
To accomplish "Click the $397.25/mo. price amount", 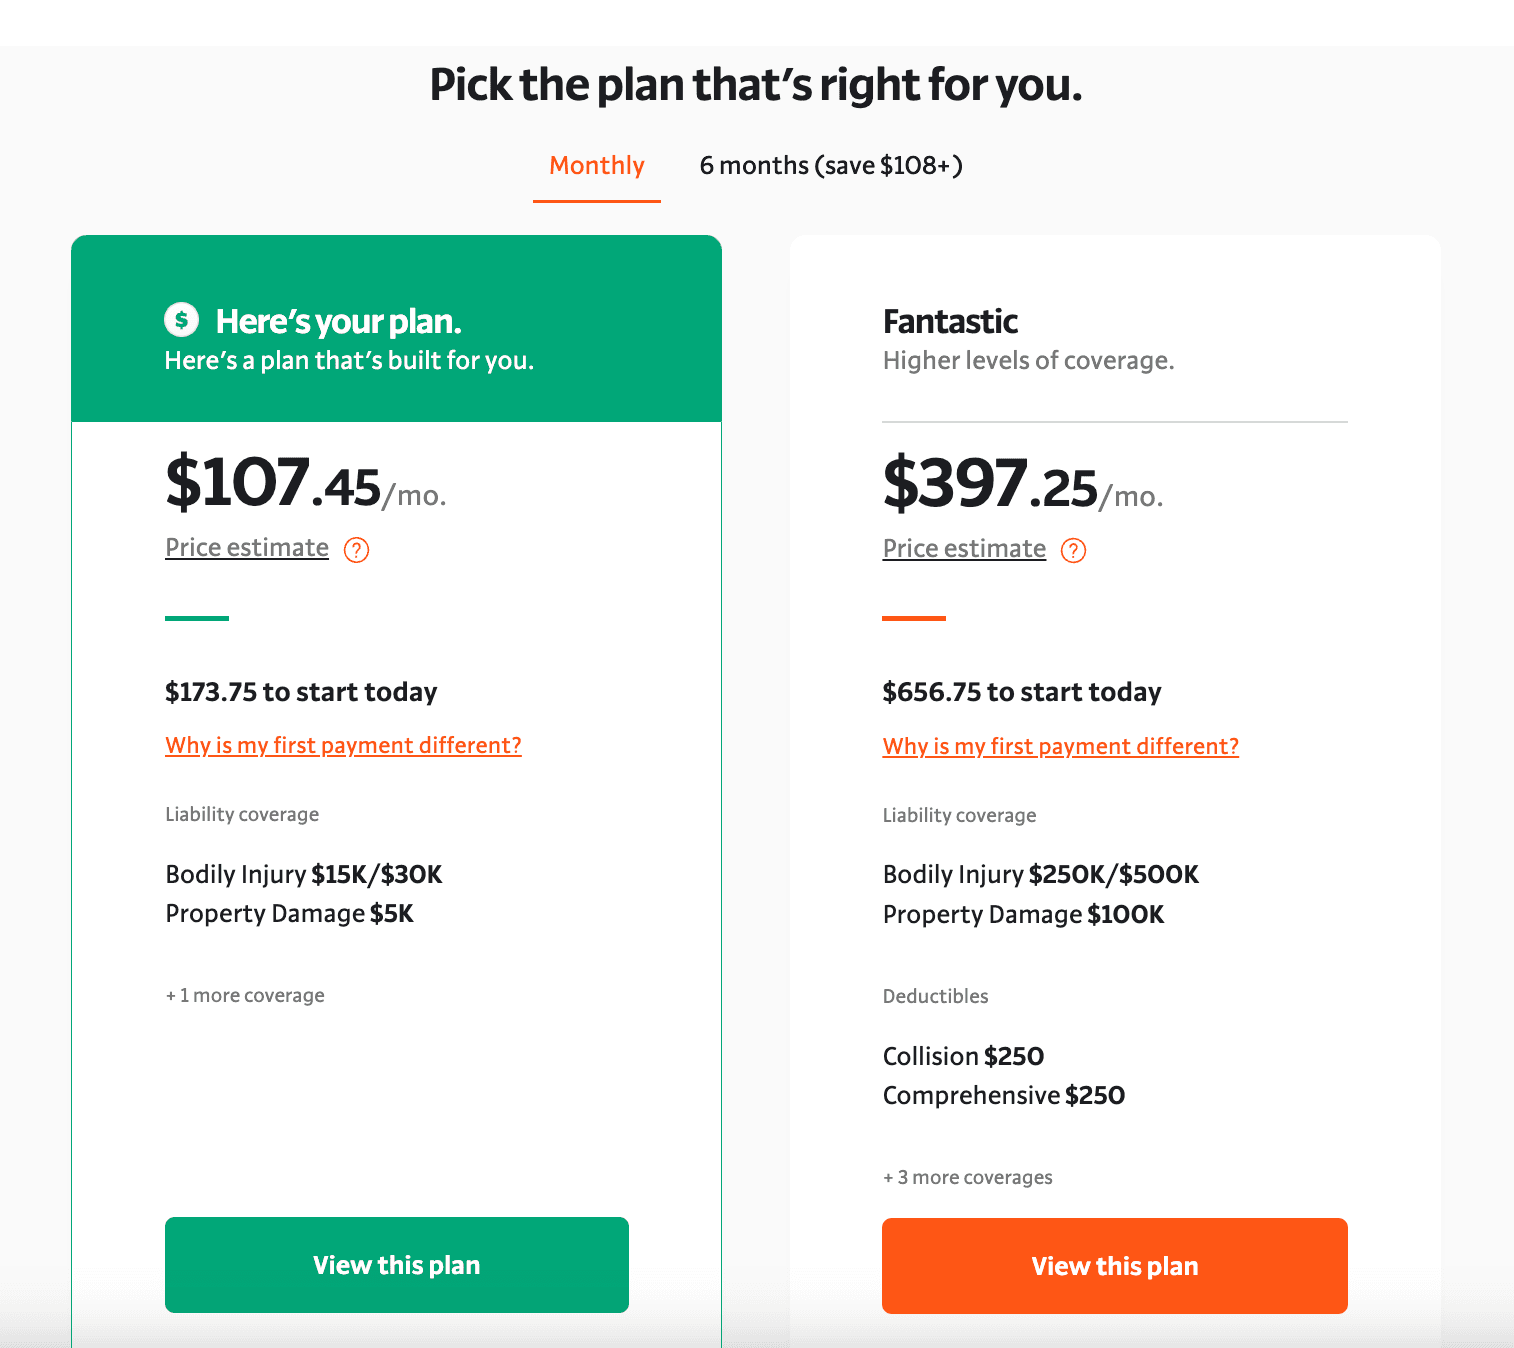I will [1022, 485].
